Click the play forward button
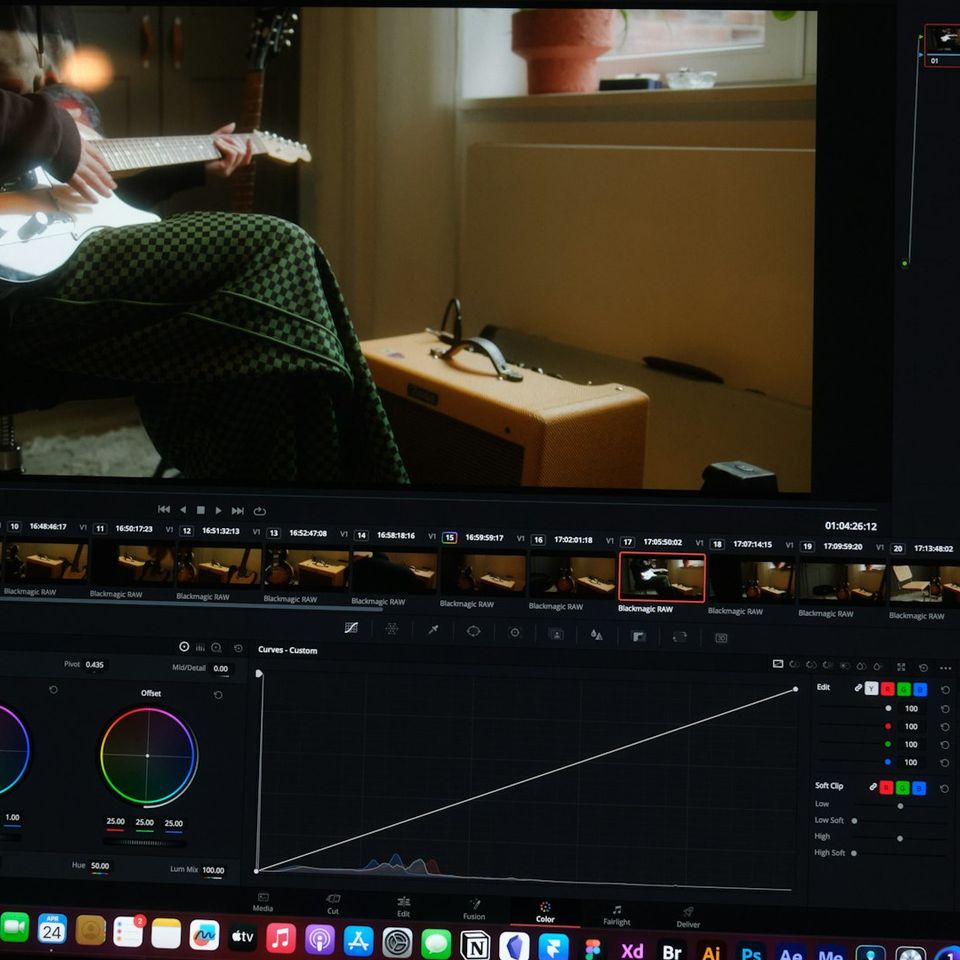Viewport: 960px width, 960px height. click(219, 510)
